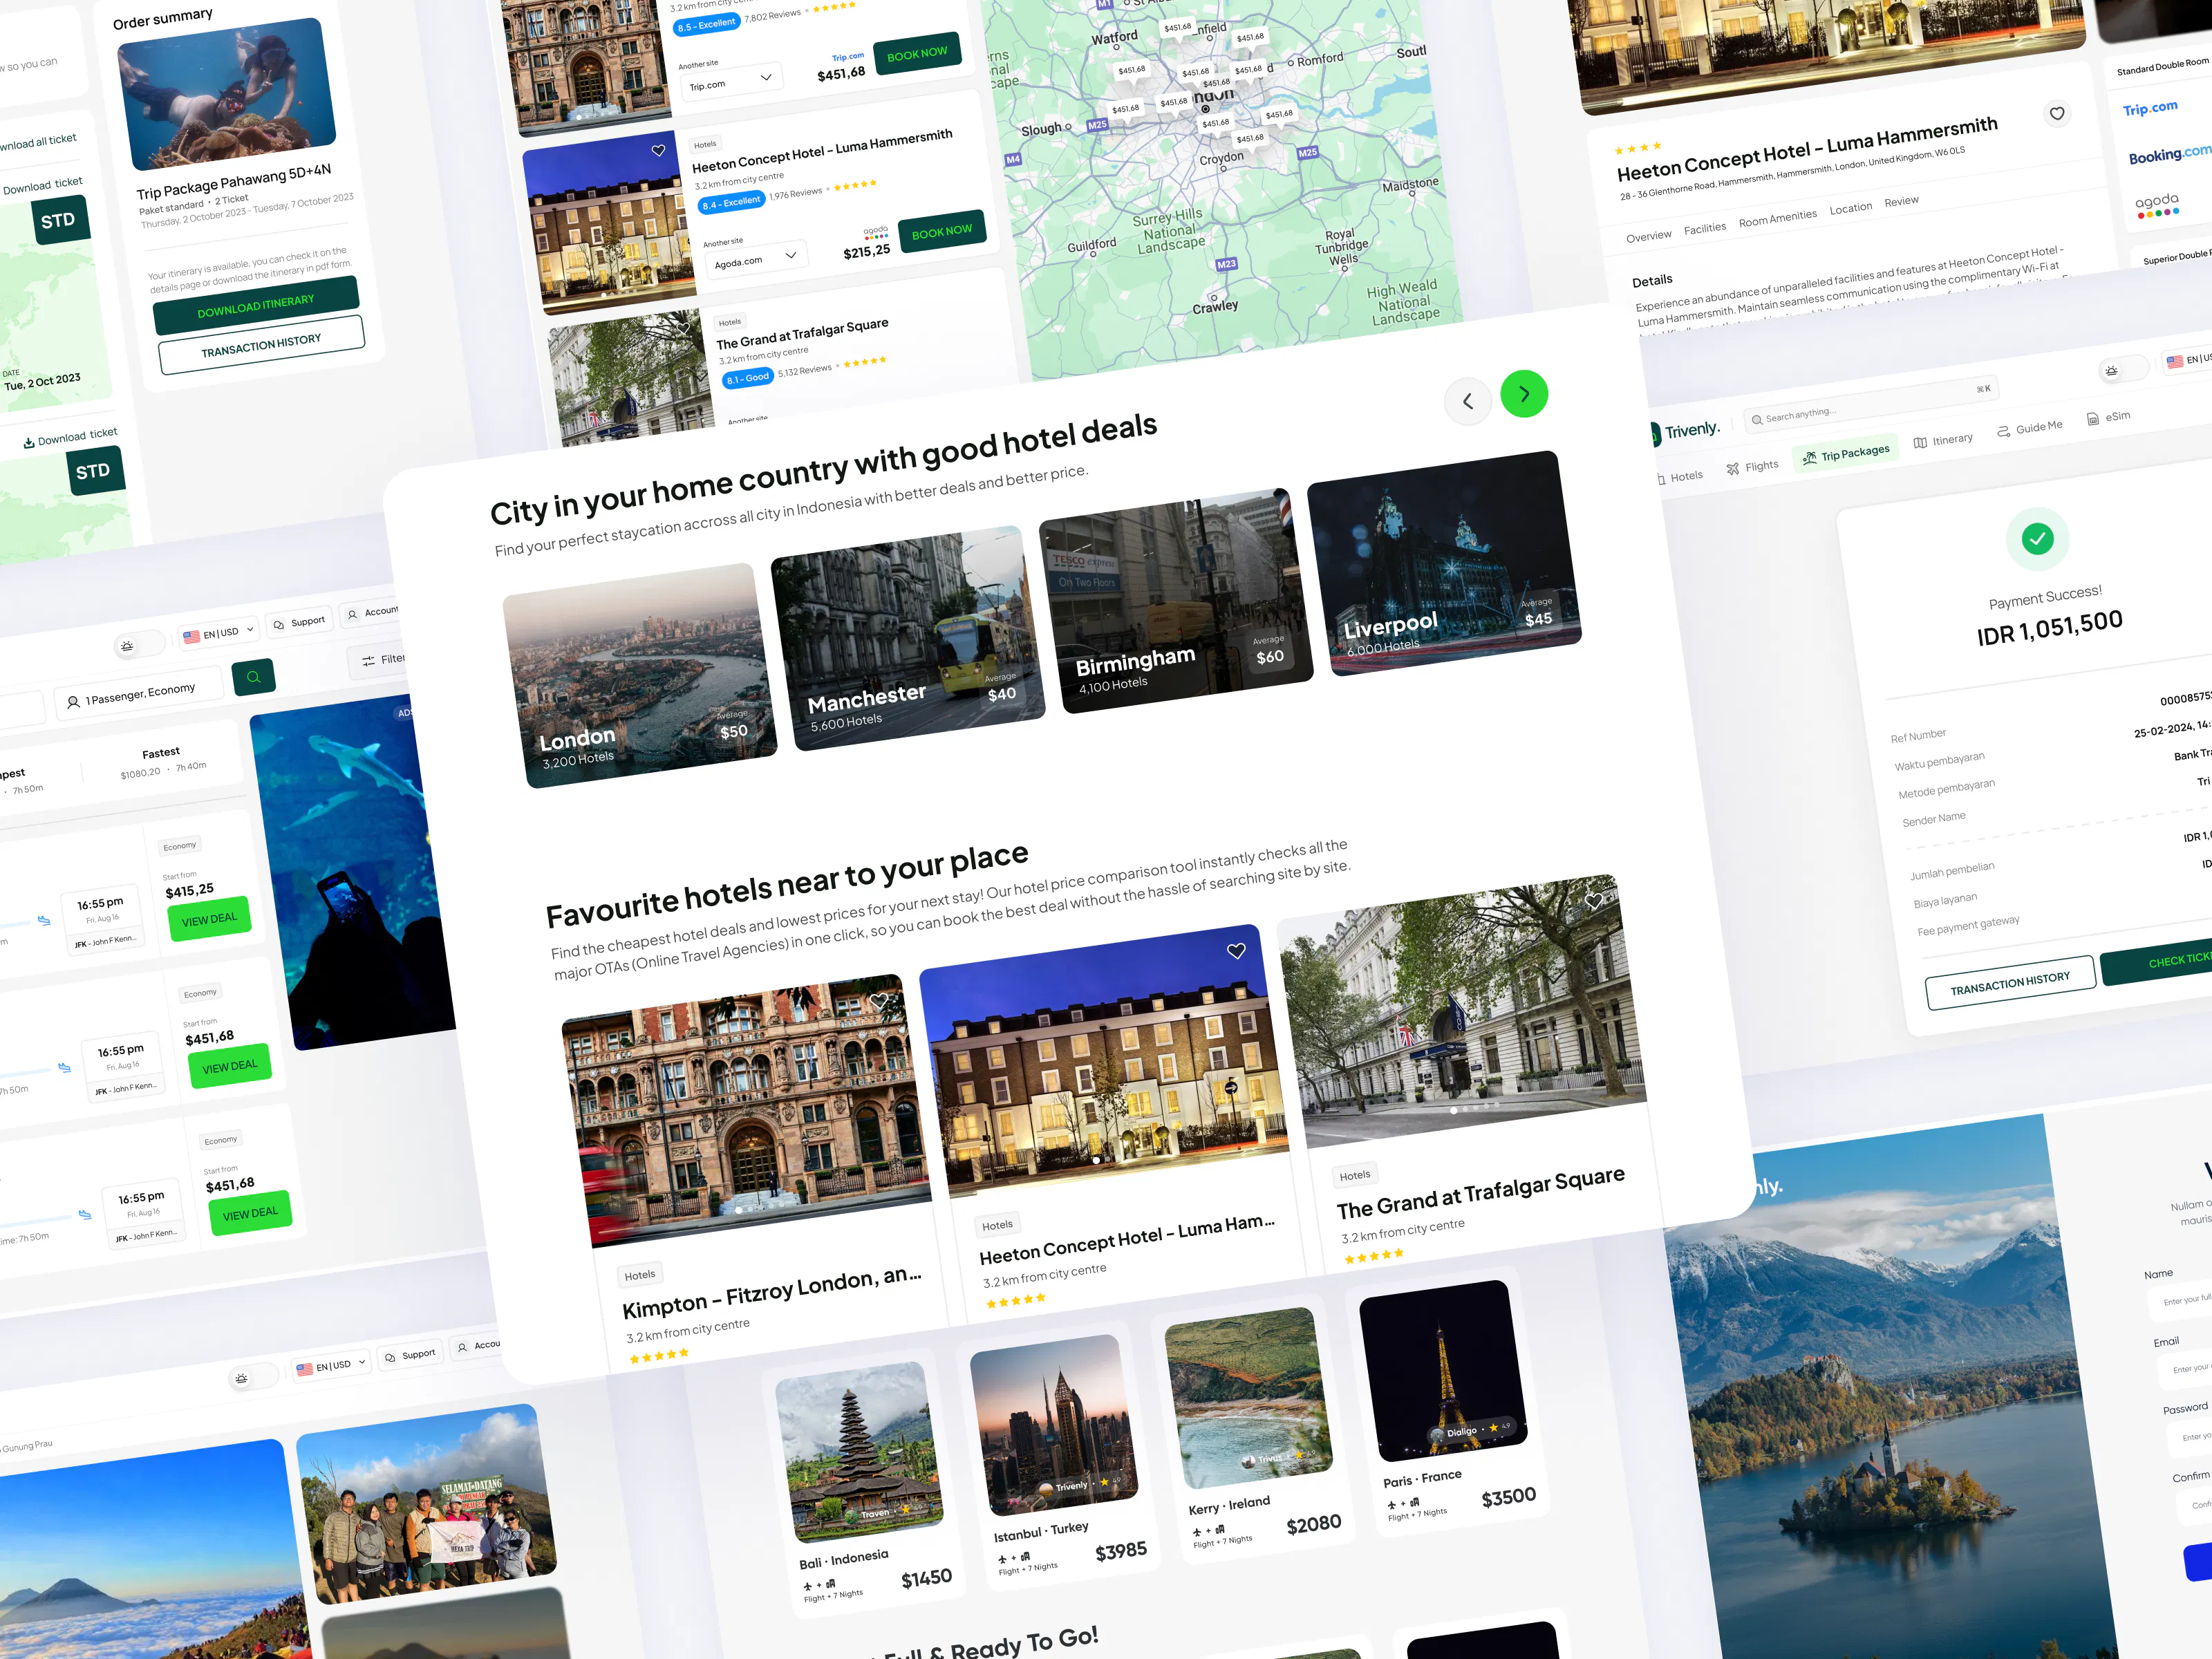Click the 8.5 - Excellent rating badge
The height and width of the screenshot is (1659, 2212).
click(706, 25)
